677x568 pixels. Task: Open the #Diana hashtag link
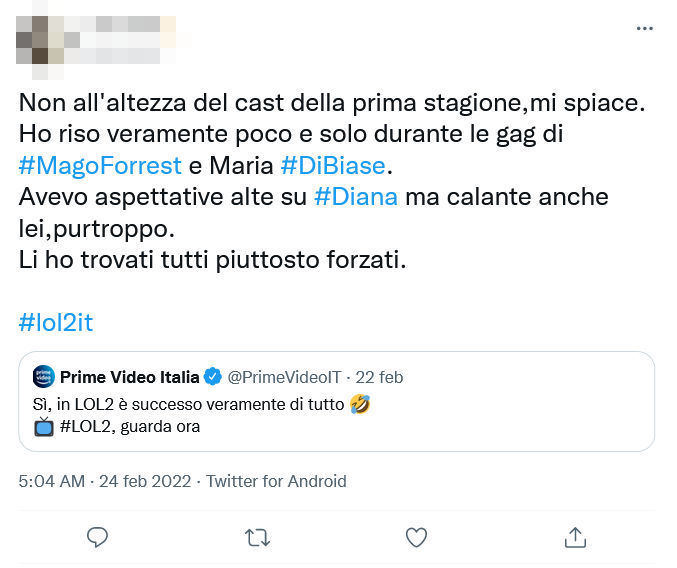click(x=355, y=197)
